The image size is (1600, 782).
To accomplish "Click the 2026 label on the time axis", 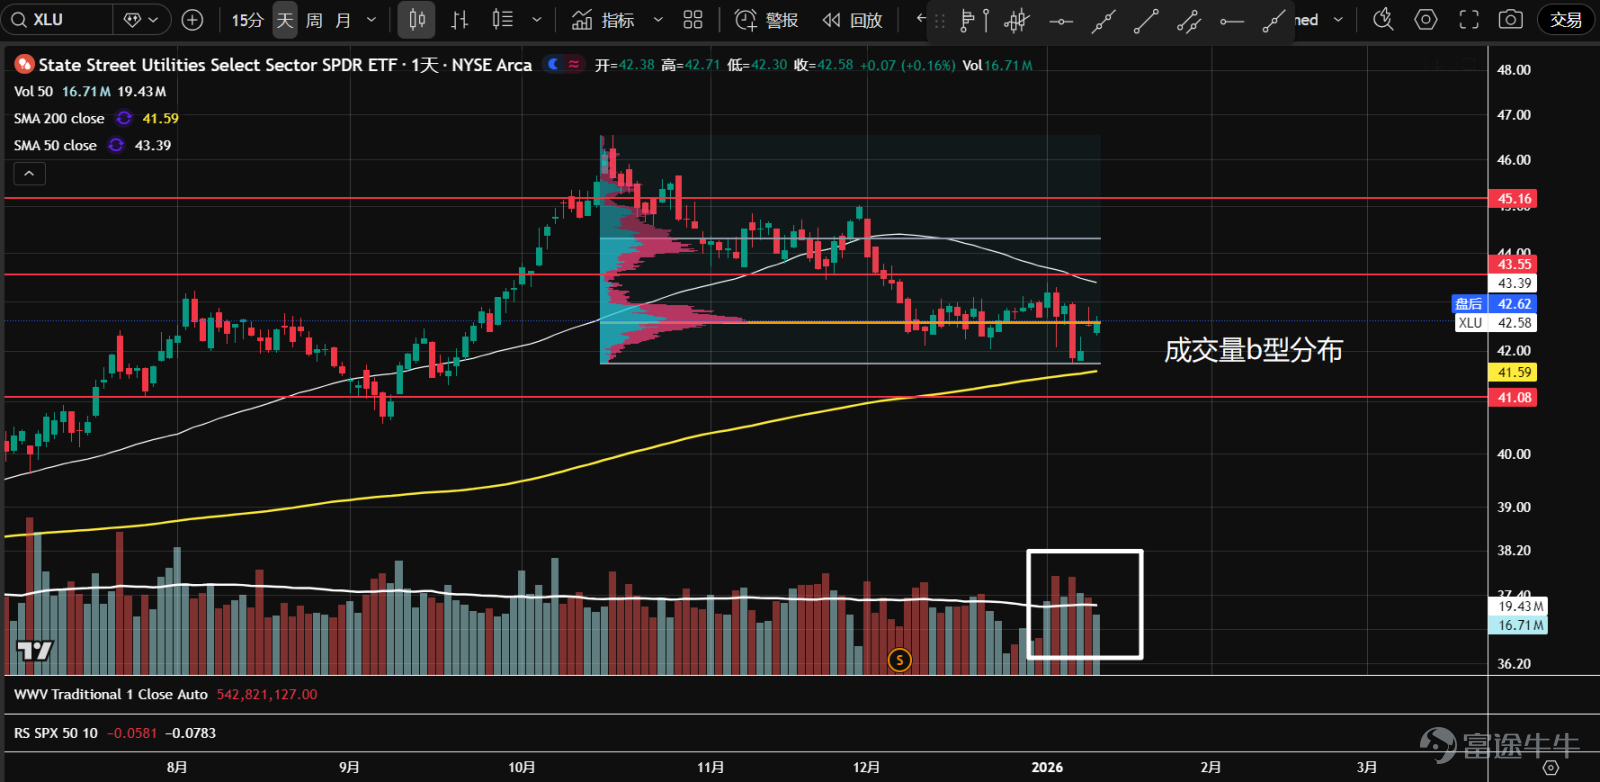I will point(1047,767).
